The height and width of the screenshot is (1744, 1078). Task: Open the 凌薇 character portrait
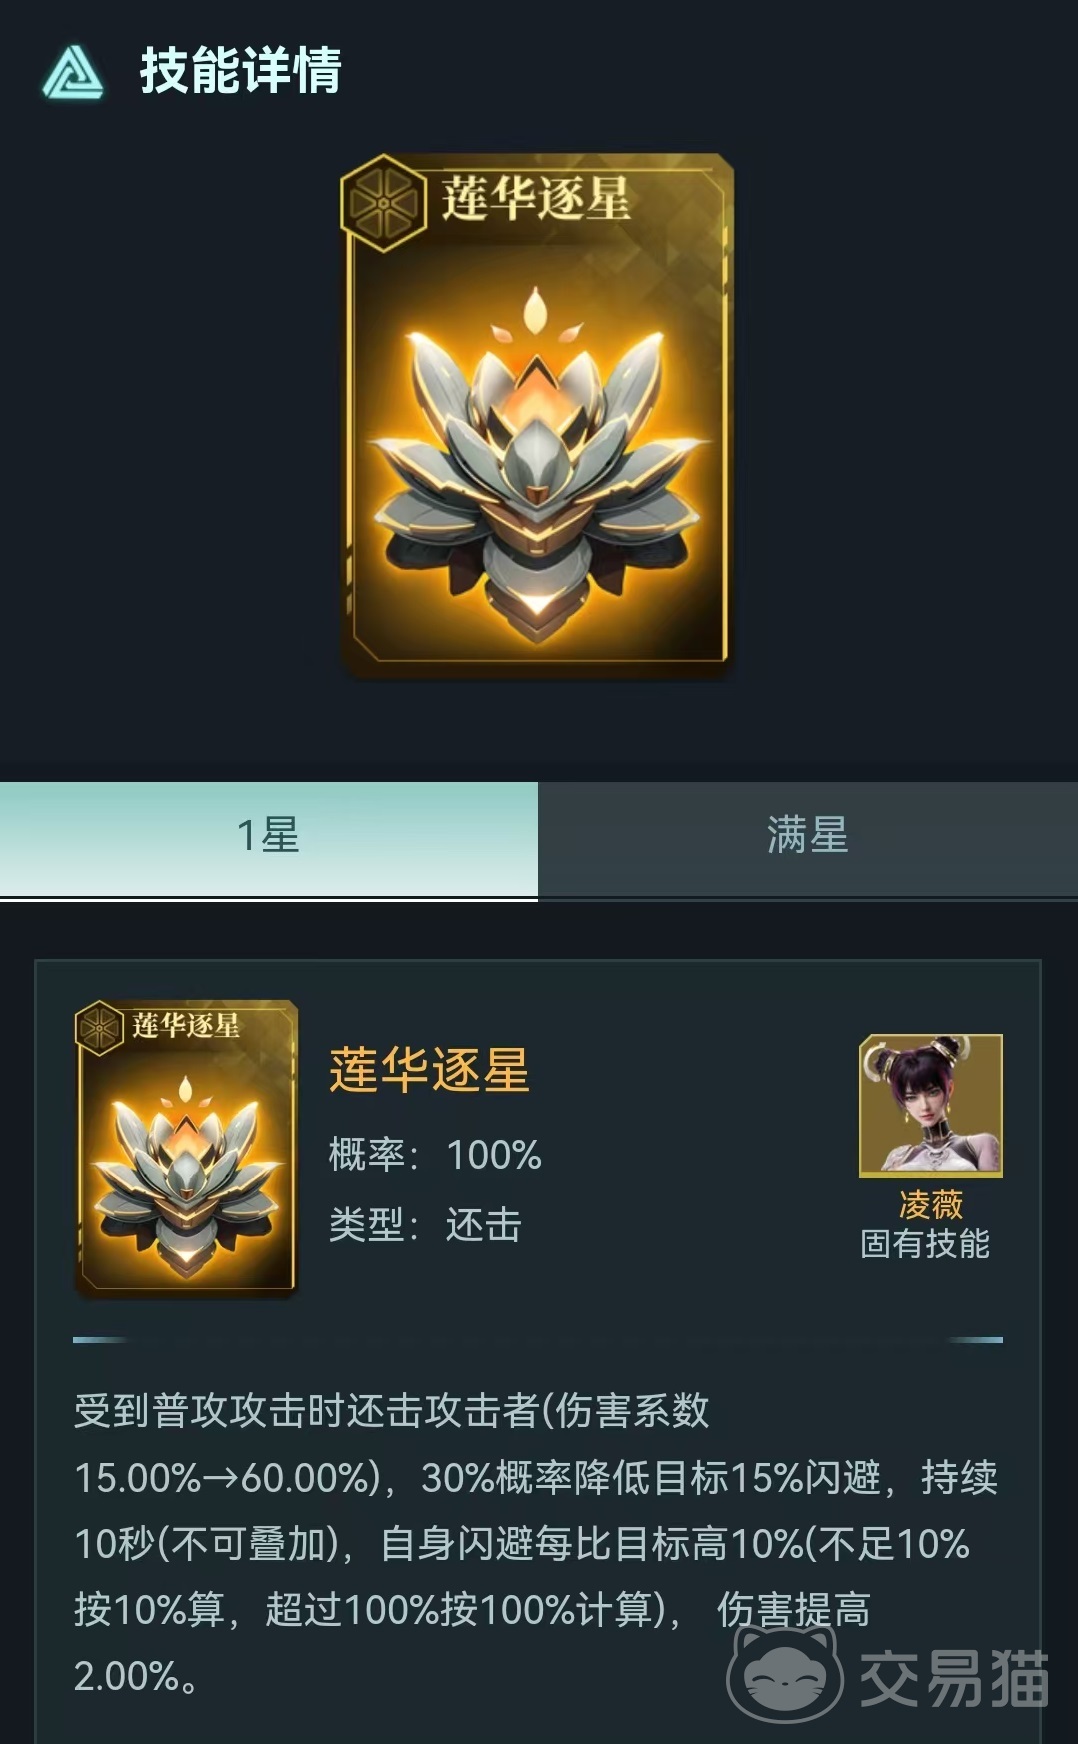pyautogui.click(x=931, y=1105)
